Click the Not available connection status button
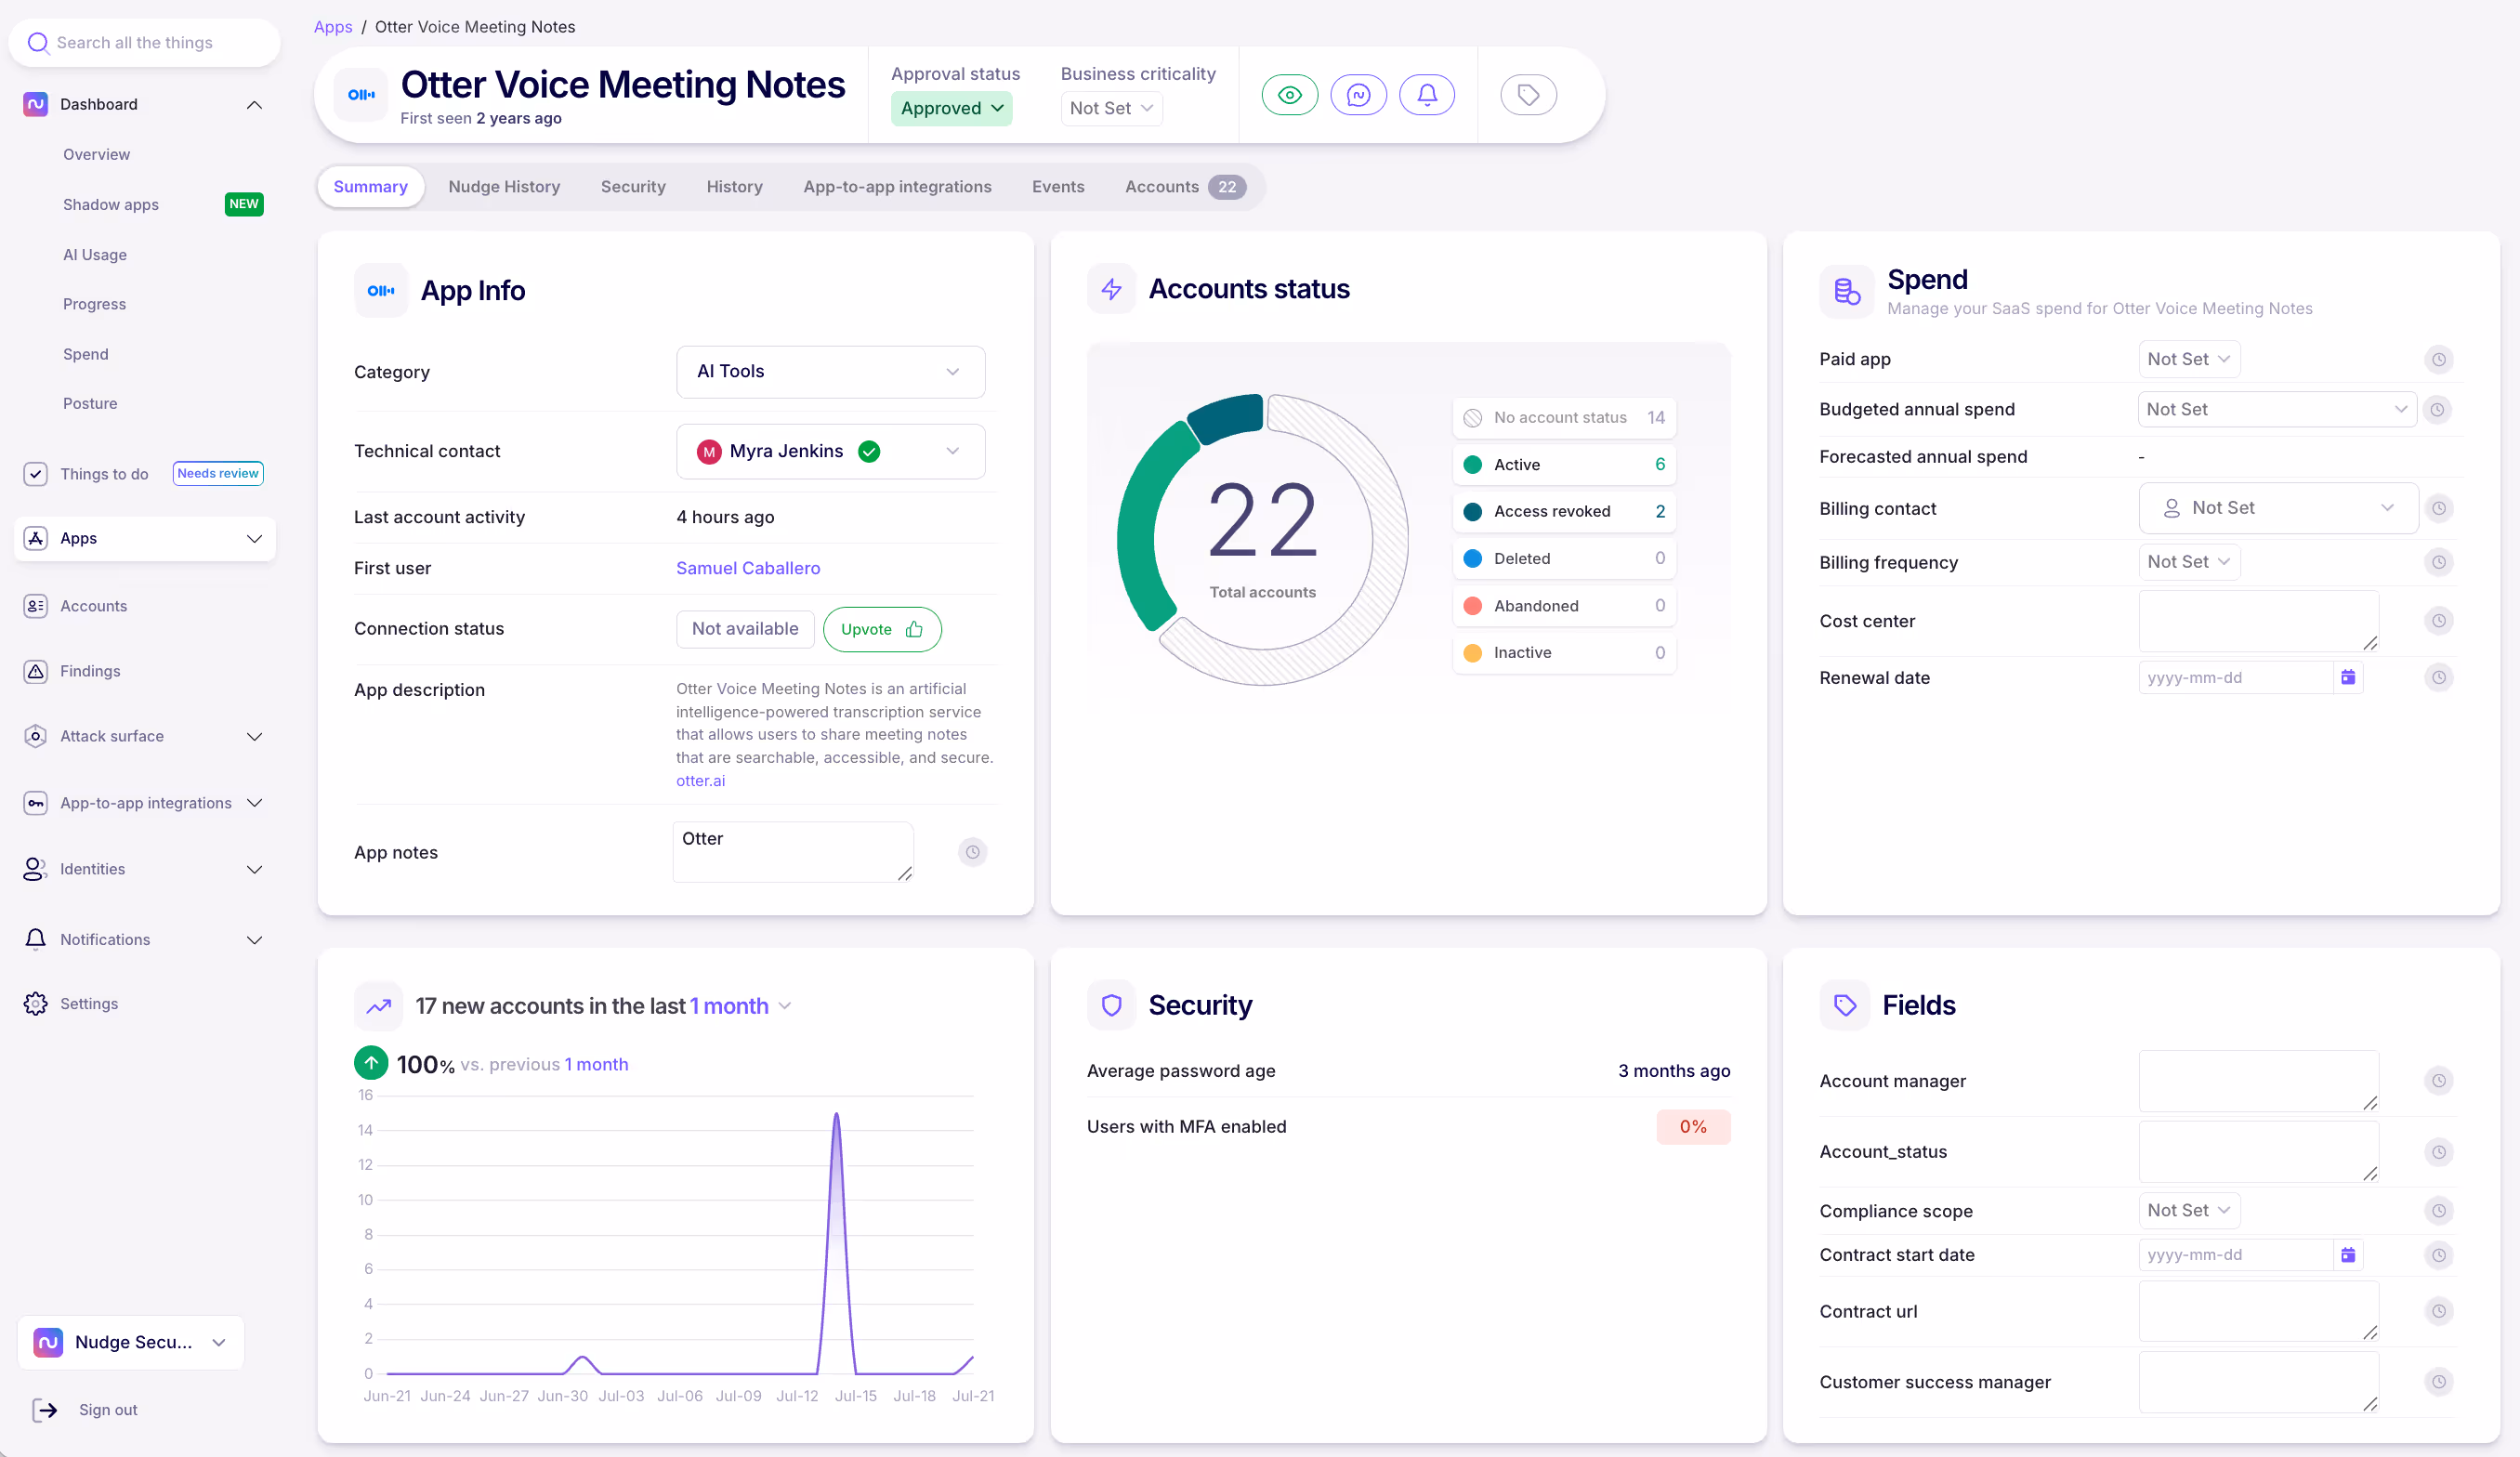This screenshot has width=2520, height=1457. 745,629
